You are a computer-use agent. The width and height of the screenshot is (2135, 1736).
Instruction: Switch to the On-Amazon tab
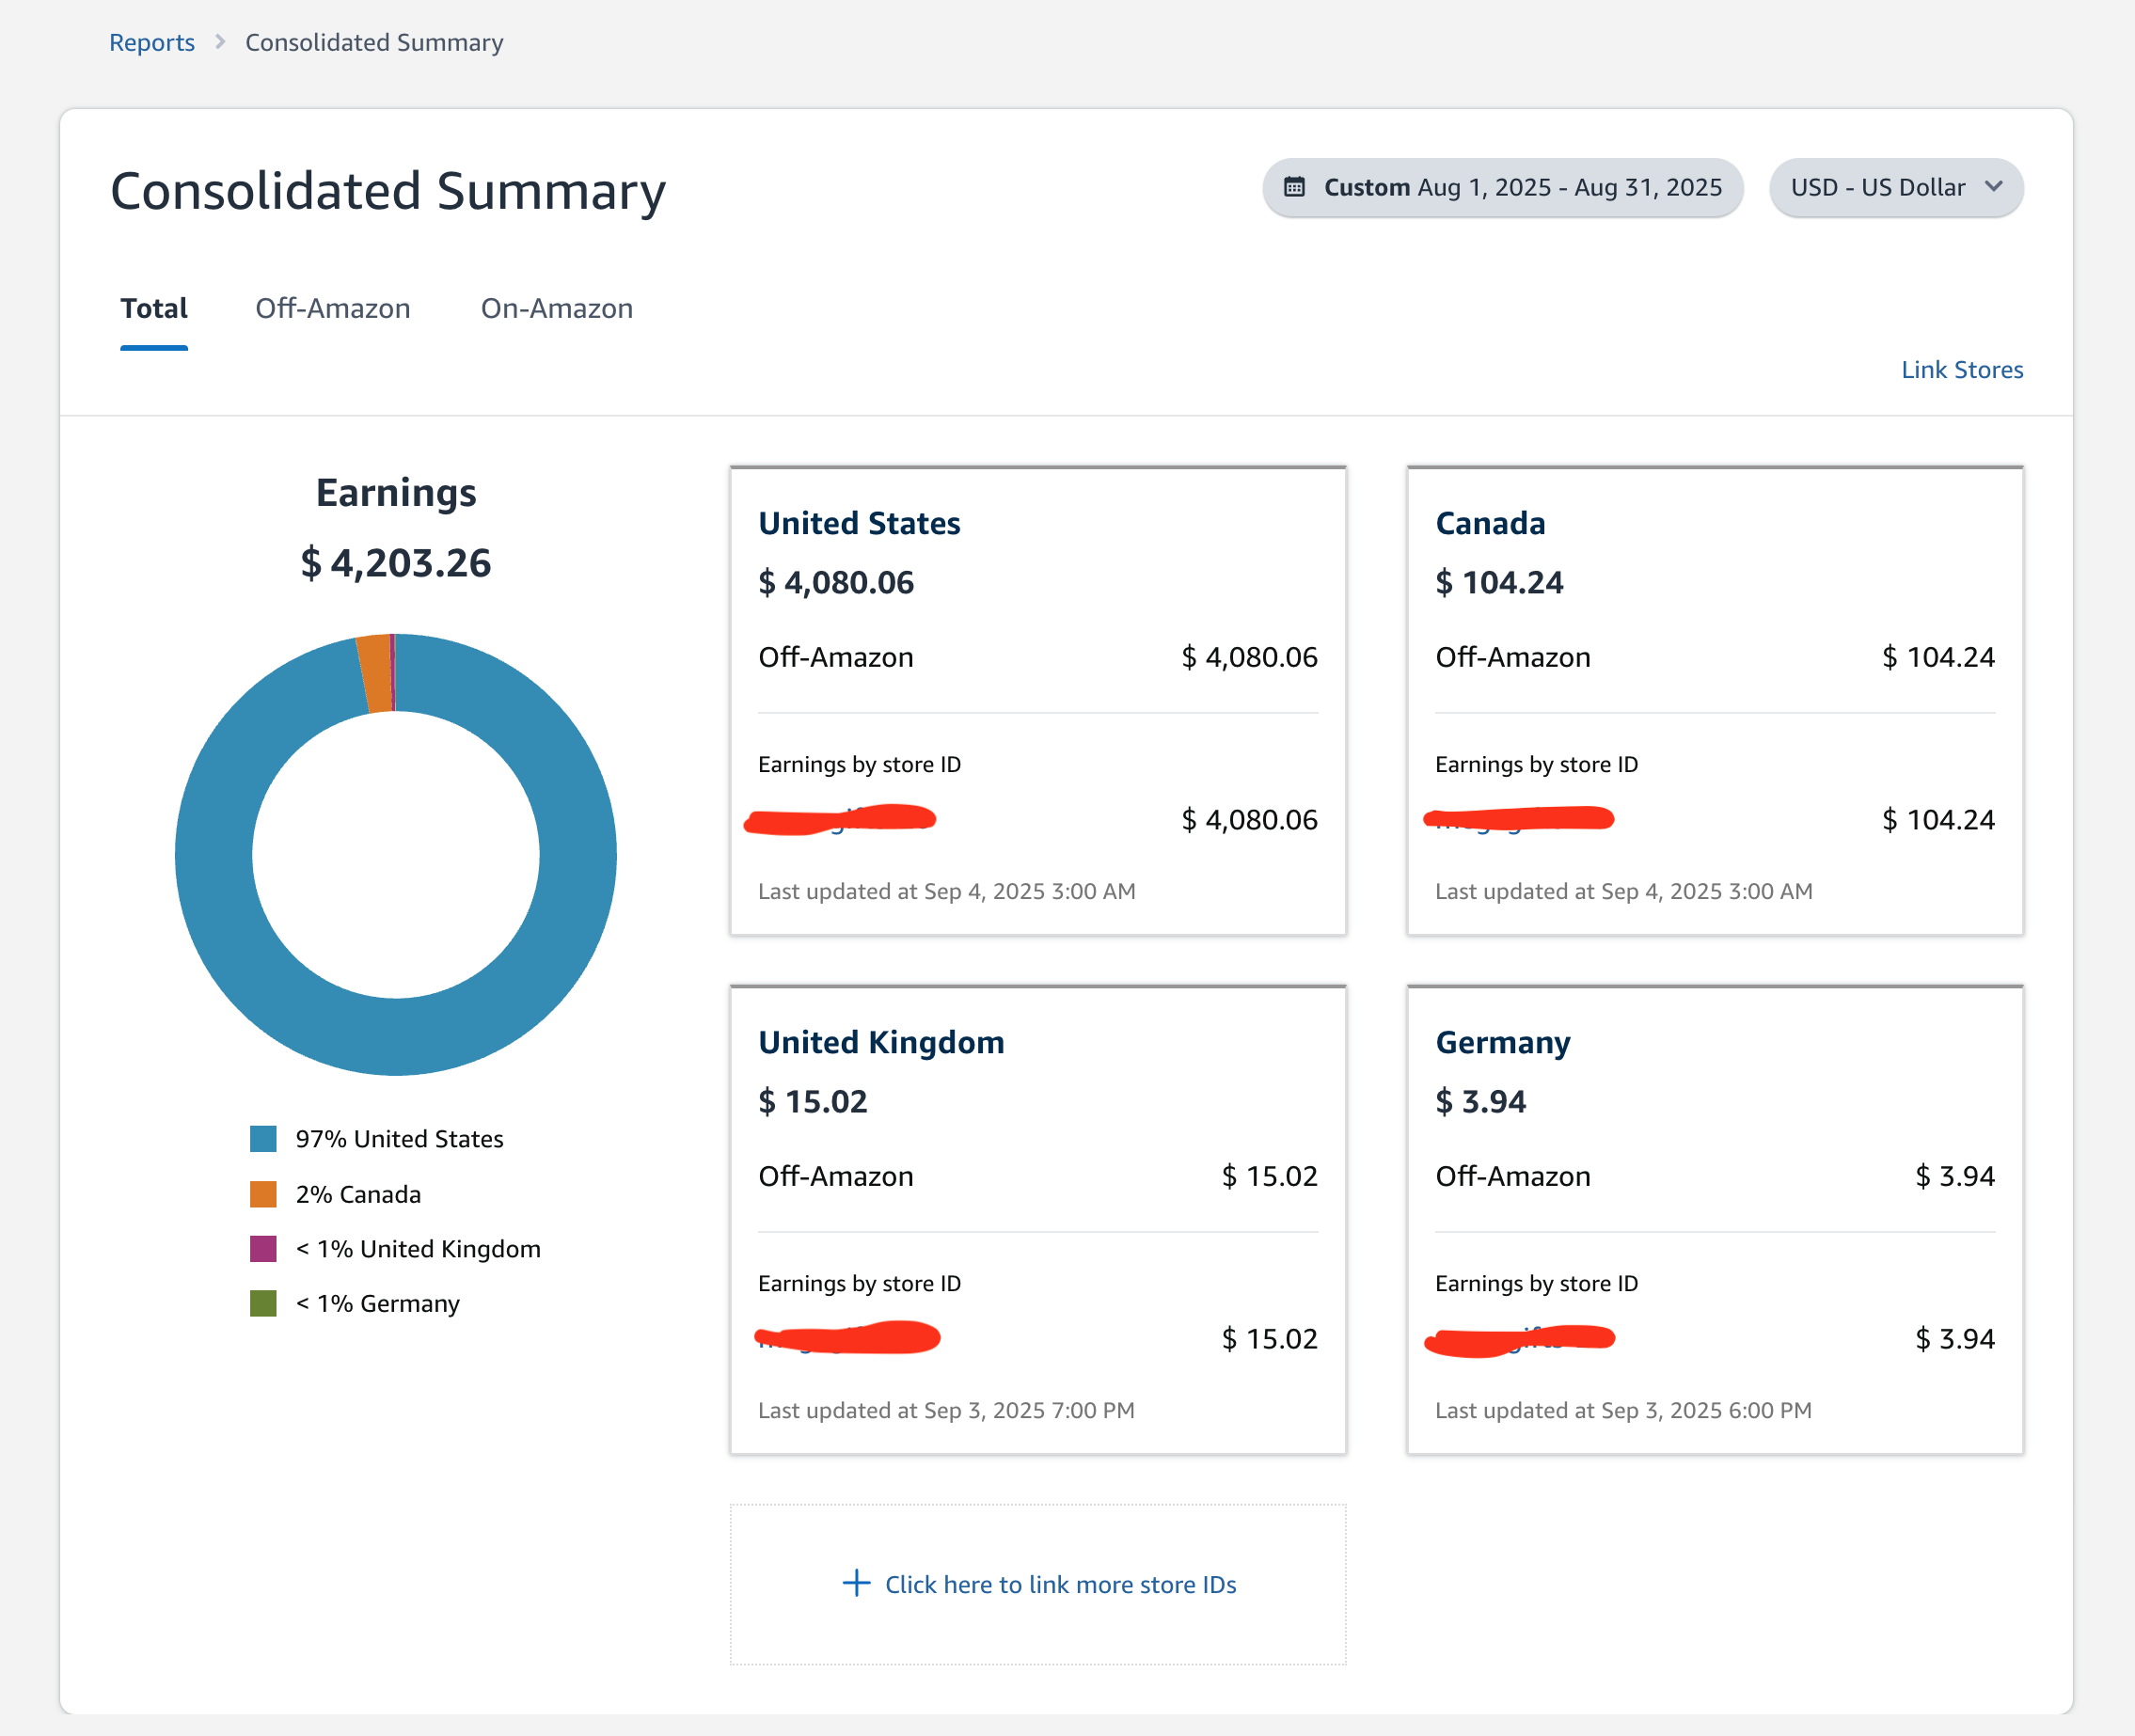556,308
